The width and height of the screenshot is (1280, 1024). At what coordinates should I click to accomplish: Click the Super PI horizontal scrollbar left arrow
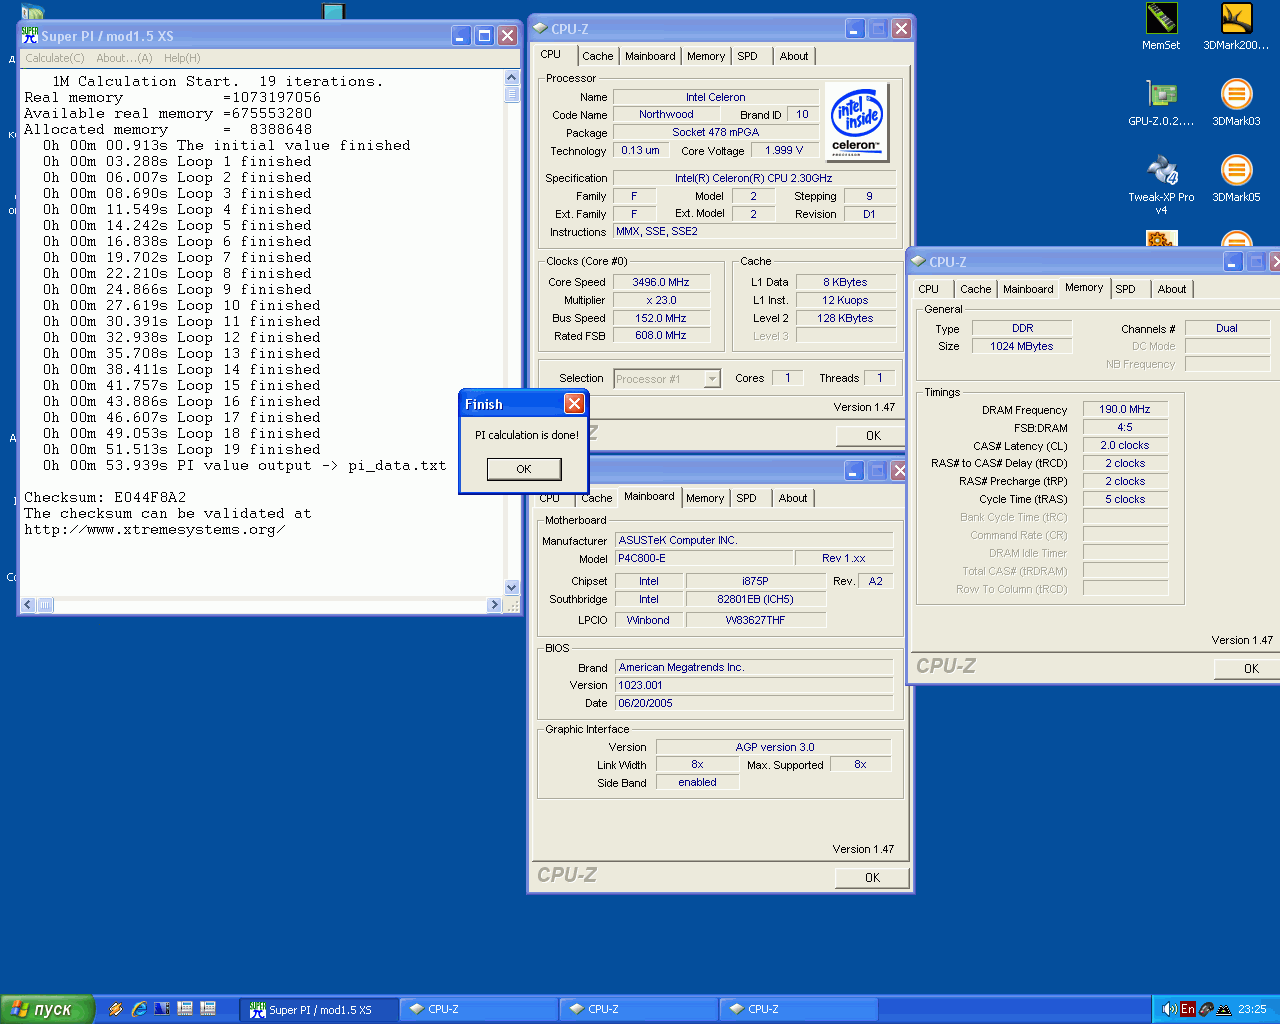coord(28,605)
